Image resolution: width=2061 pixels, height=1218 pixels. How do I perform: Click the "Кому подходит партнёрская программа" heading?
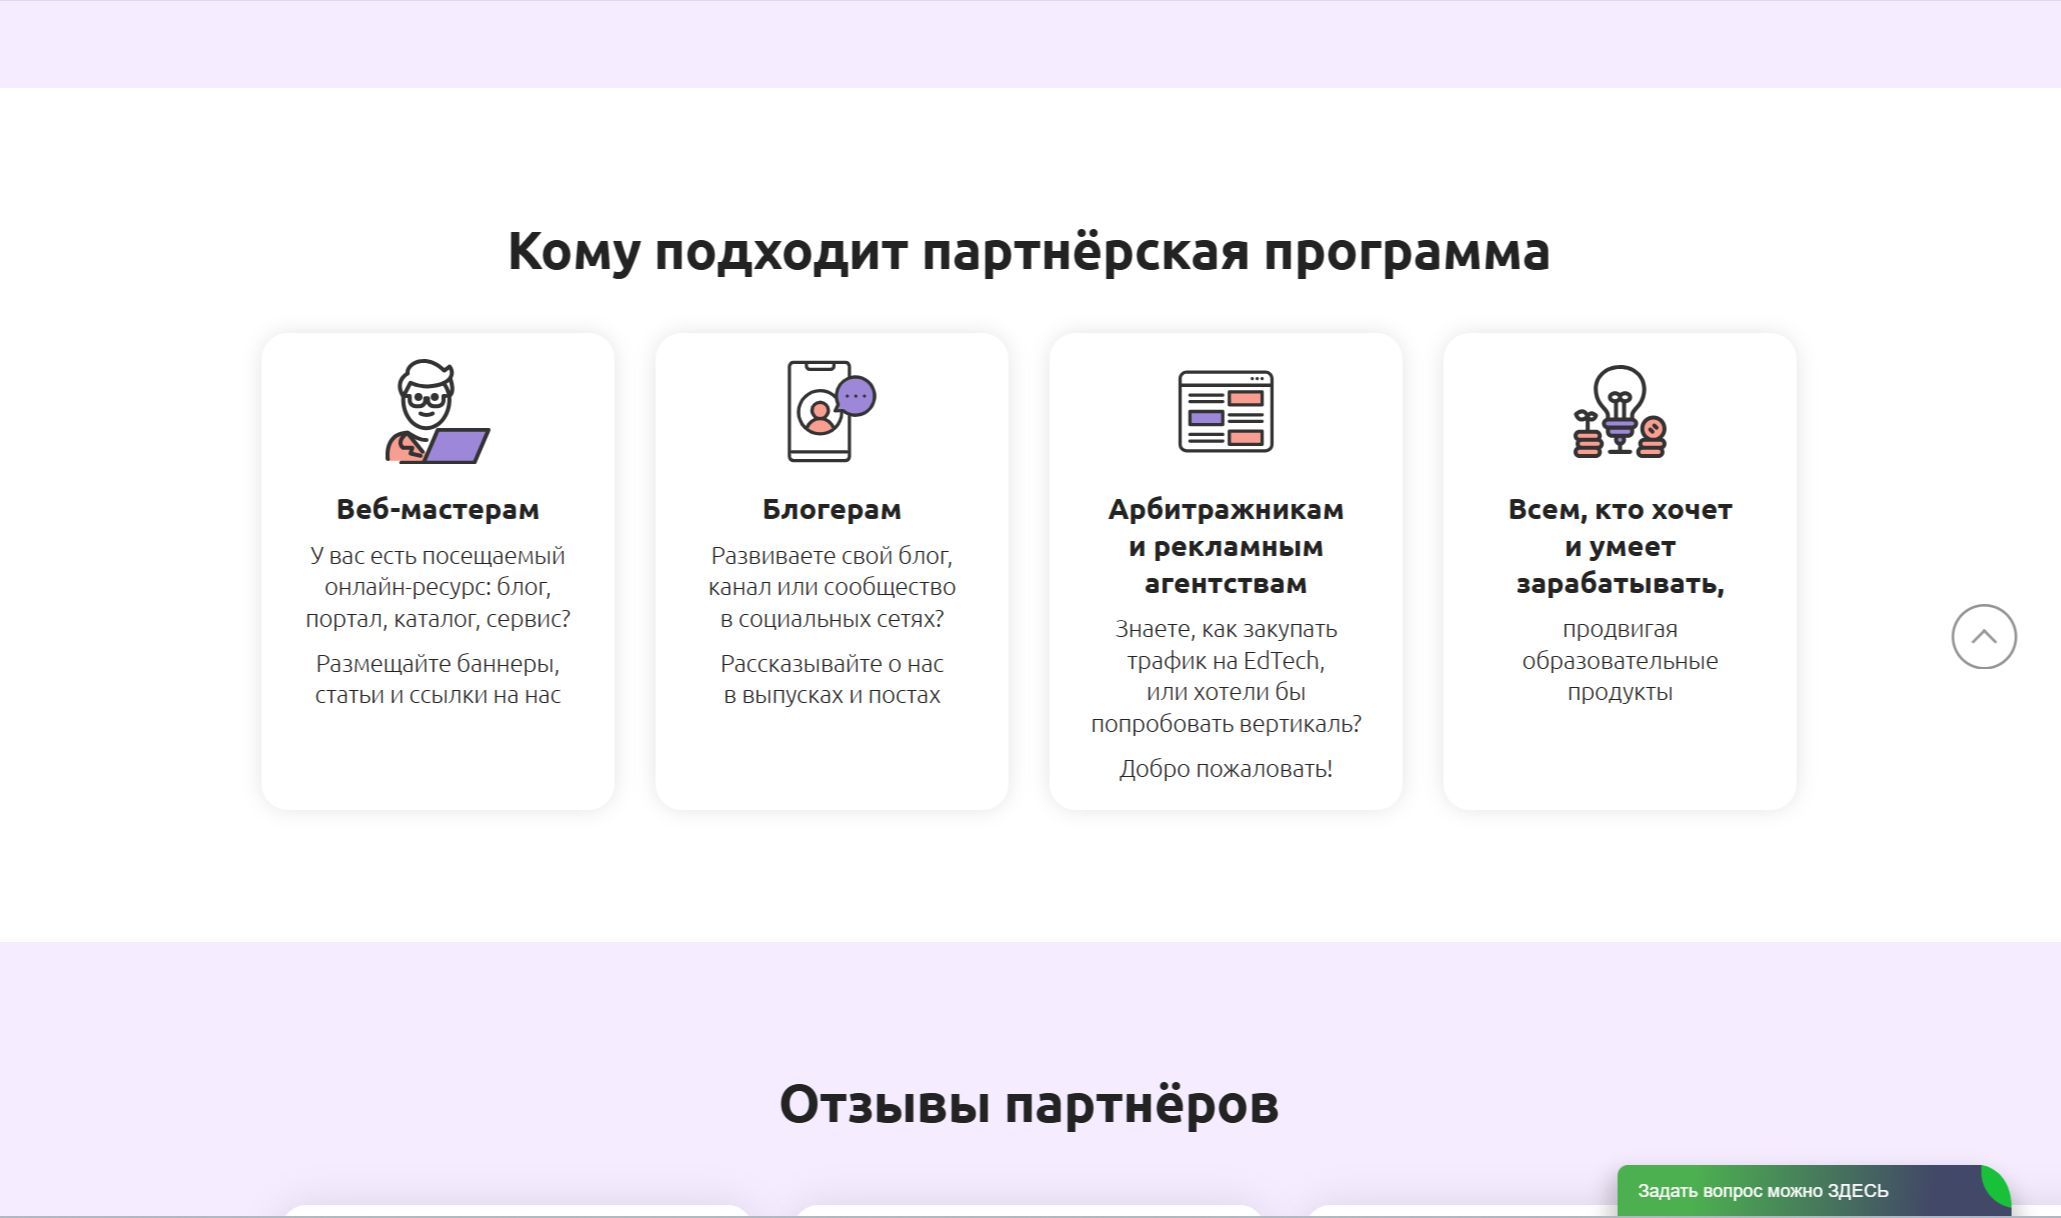1028,251
